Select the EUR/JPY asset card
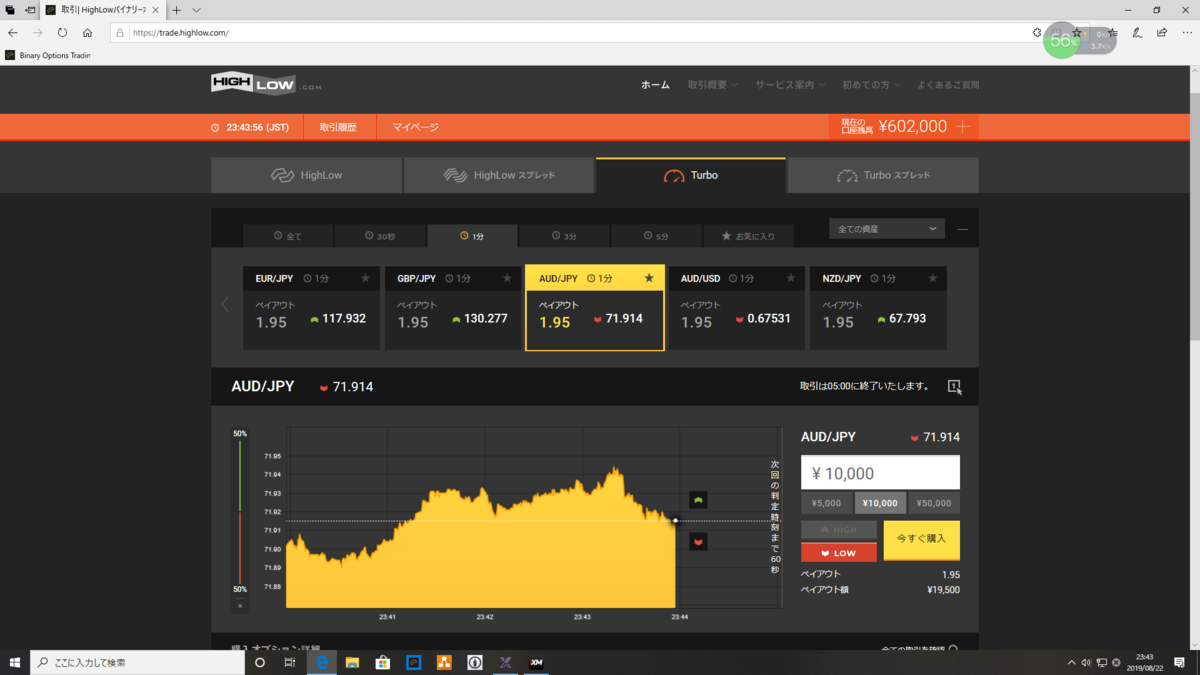Screen dimensions: 1200x675 pos(311,308)
